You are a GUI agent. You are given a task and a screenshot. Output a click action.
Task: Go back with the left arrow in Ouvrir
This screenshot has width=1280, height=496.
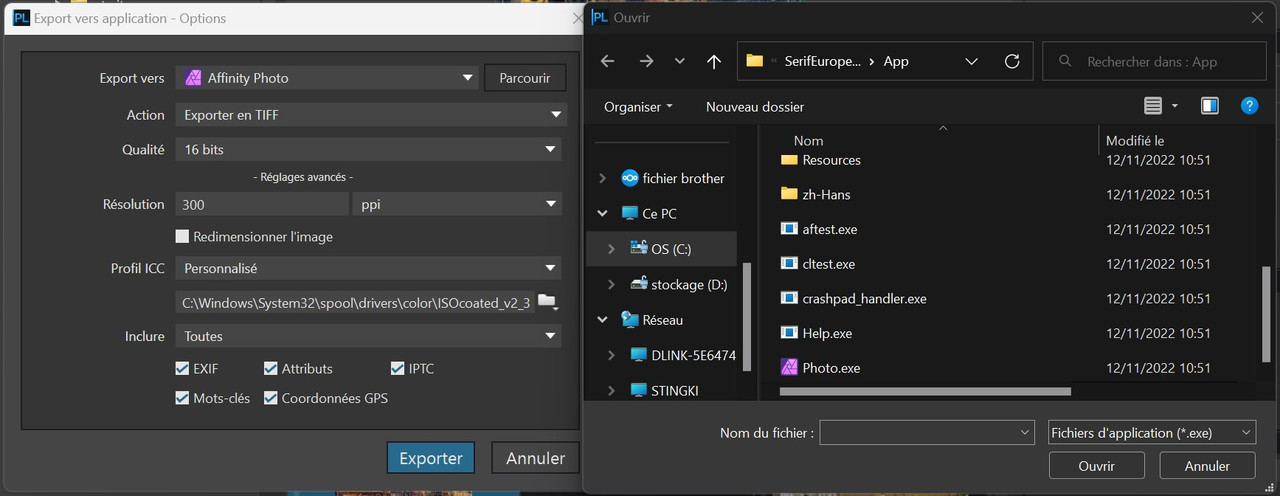coord(607,61)
